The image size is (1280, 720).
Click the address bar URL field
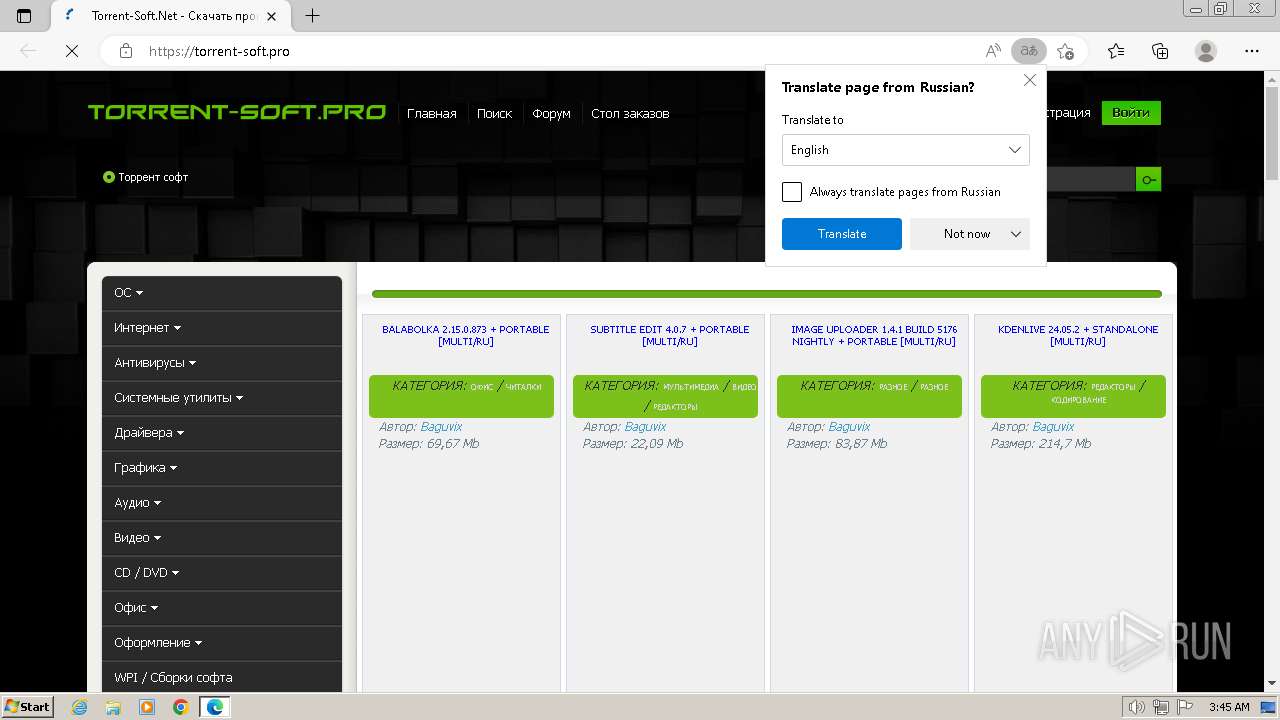560,51
